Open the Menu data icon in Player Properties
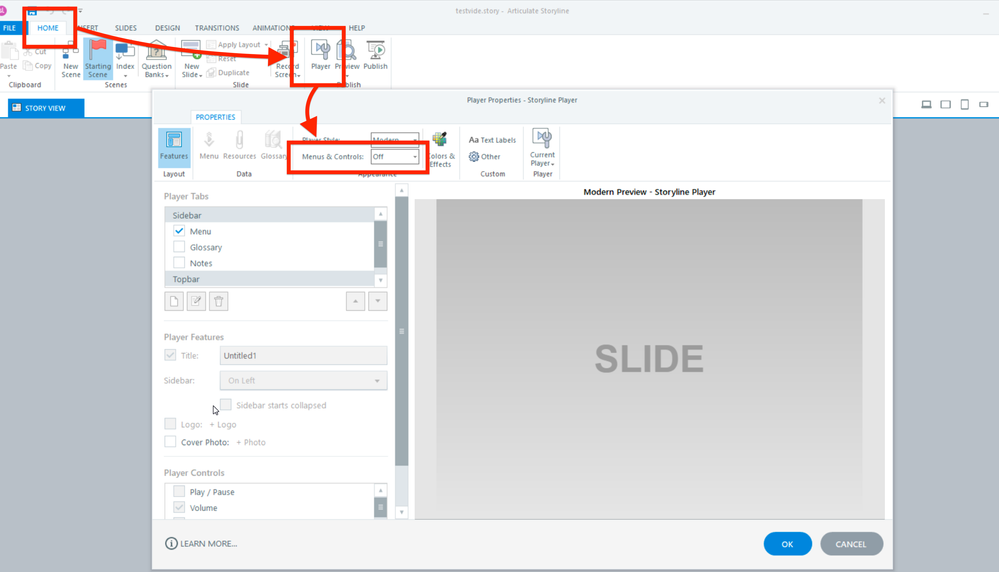This screenshot has height=572, width=999. click(208, 139)
